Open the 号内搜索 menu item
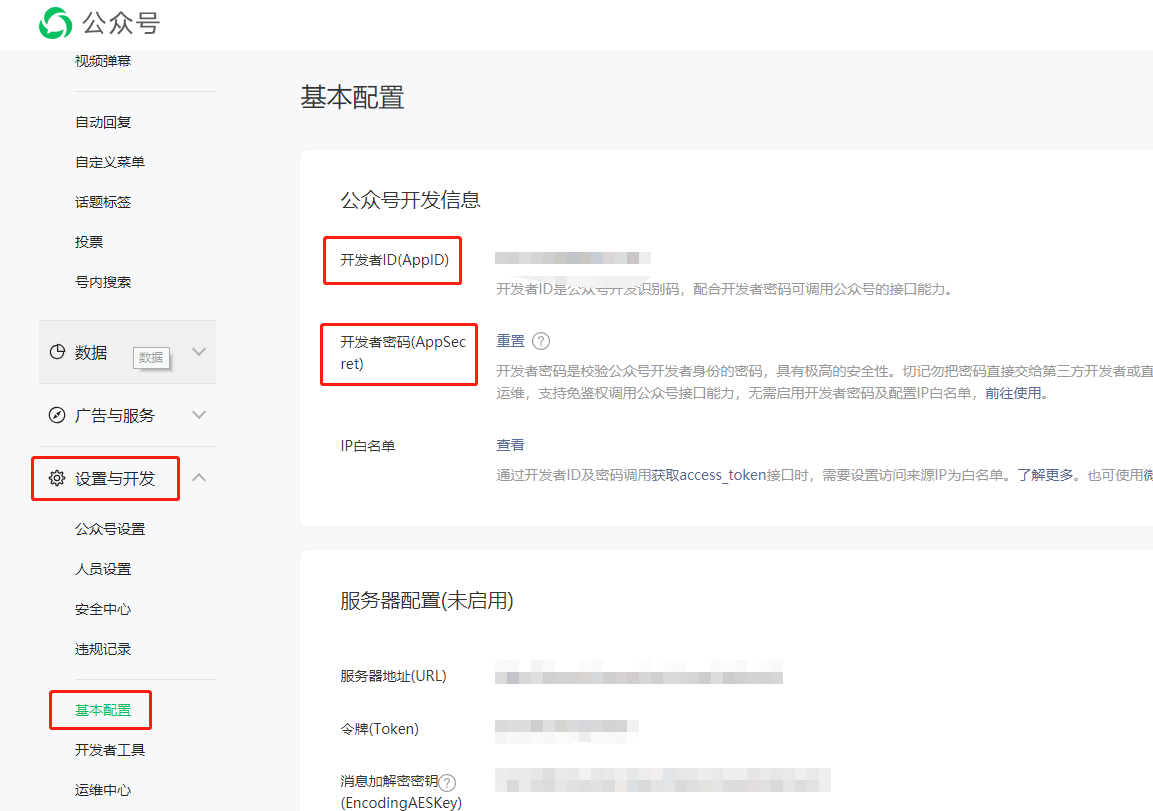Screen dimensions: 1153x811 pos(103,282)
